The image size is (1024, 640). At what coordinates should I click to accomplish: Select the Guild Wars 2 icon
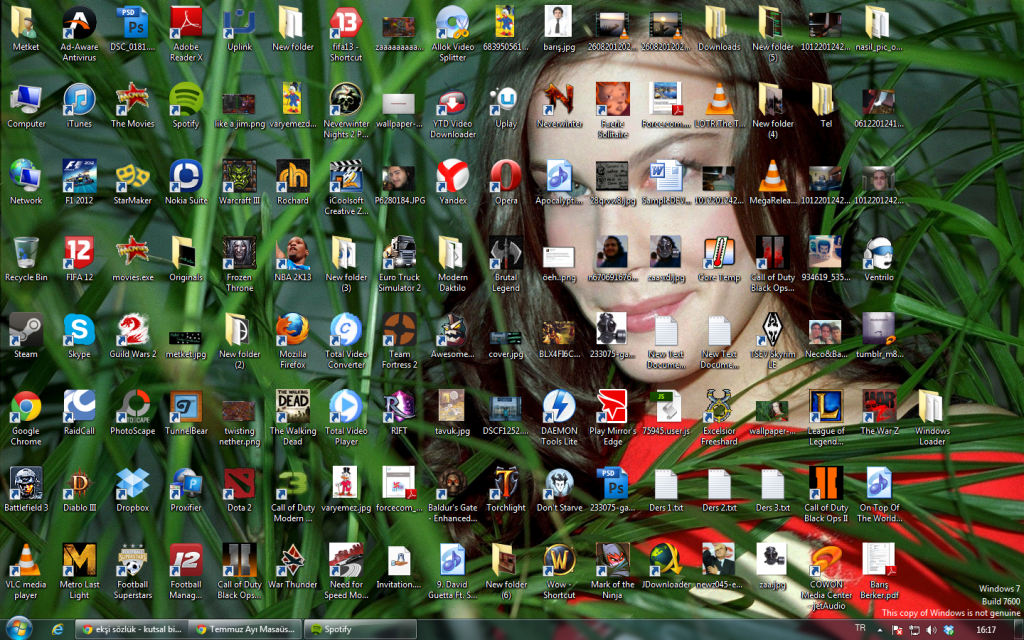133,330
